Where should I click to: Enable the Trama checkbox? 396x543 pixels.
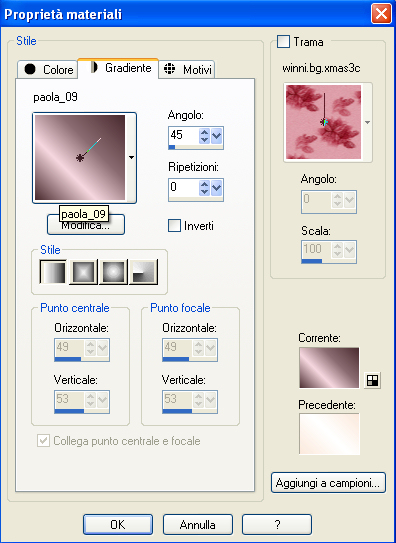click(x=284, y=42)
